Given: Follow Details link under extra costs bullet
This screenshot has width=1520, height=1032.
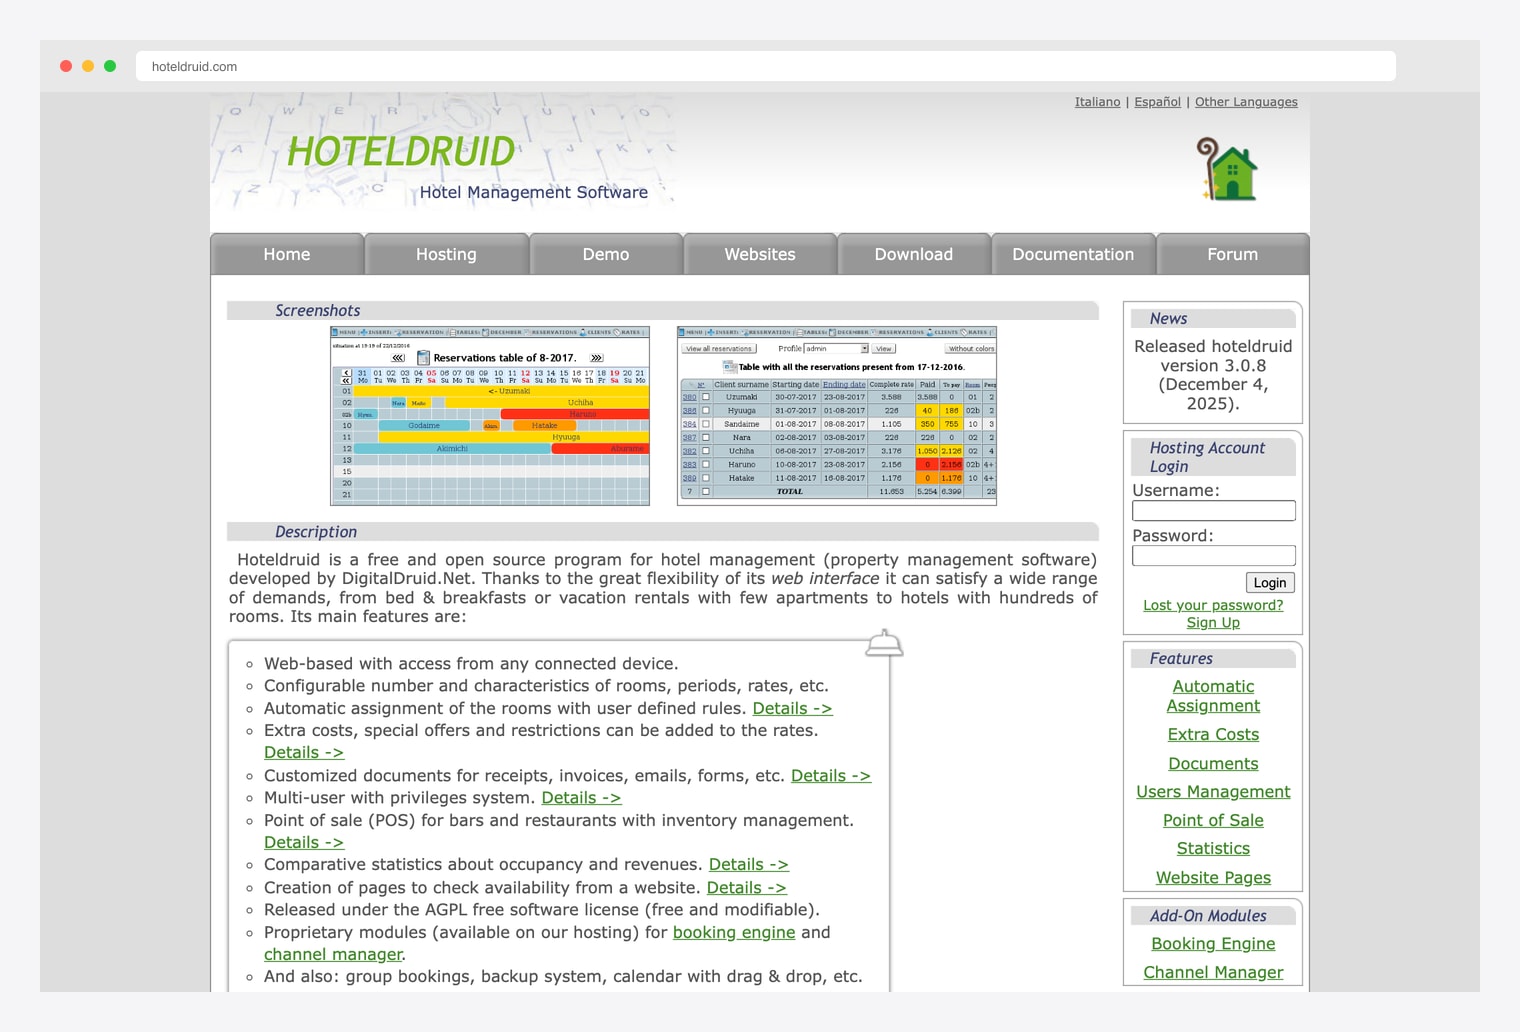Looking at the screenshot, I should coord(304,752).
